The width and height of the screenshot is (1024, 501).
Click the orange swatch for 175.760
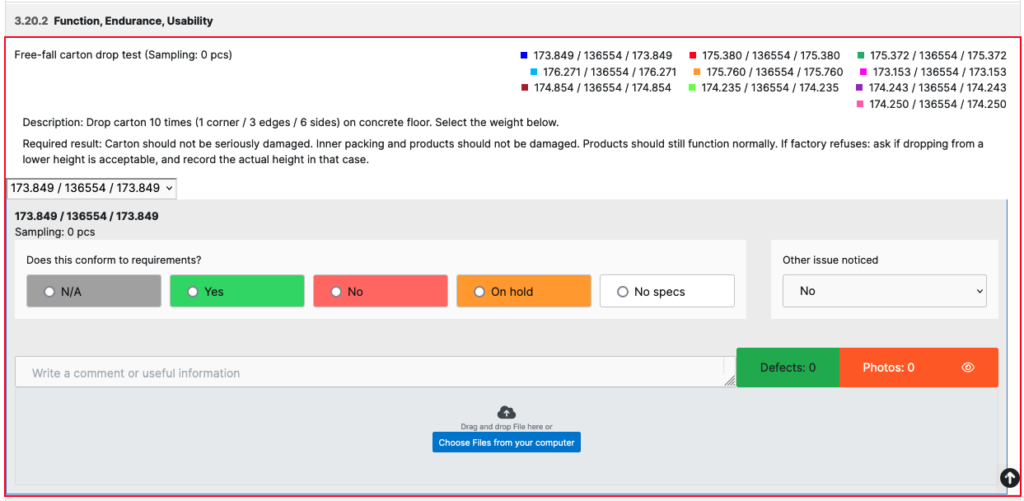697,72
